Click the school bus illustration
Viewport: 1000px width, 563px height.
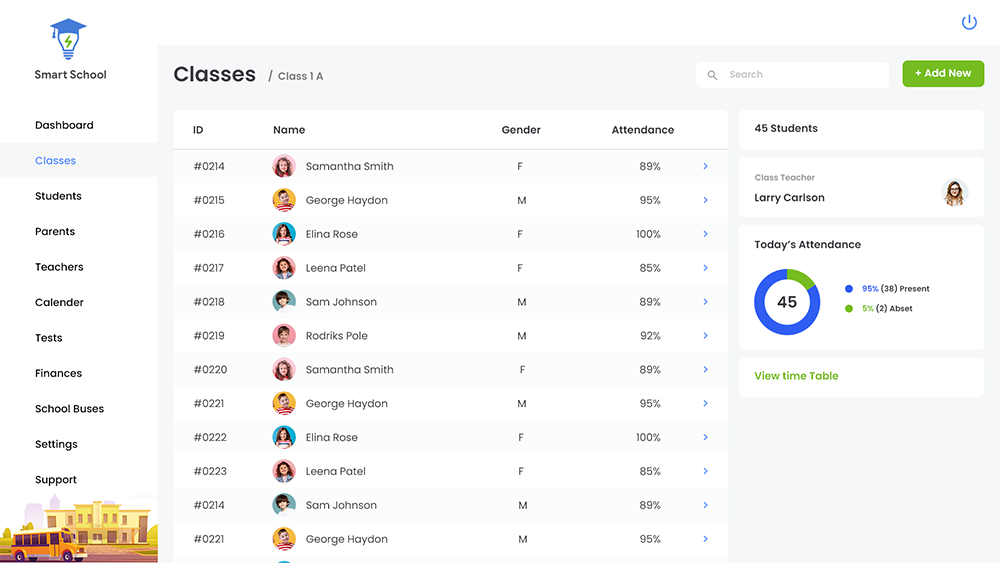pyautogui.click(x=43, y=543)
